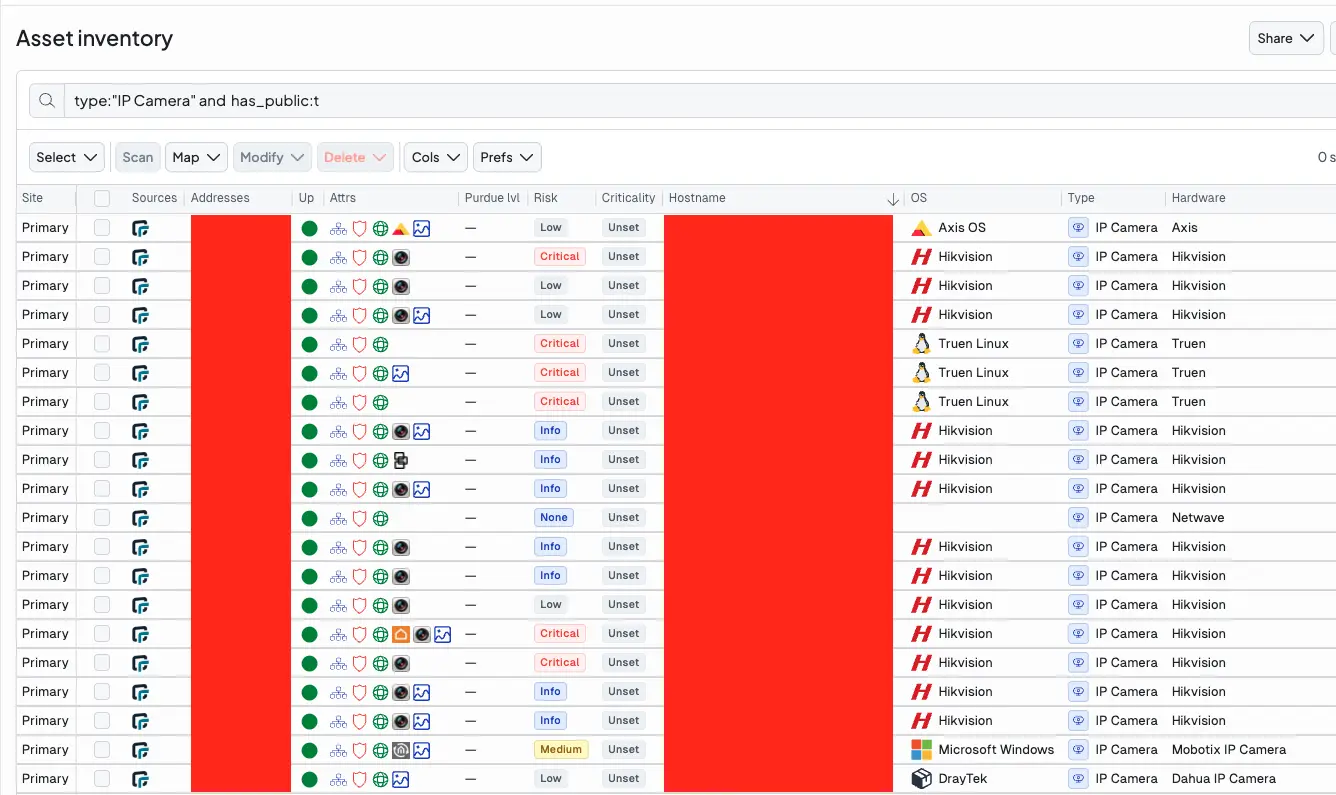Screen dimensions: 1336x795
Task: Click the green globe icon in Axis row
Action: pos(380,228)
